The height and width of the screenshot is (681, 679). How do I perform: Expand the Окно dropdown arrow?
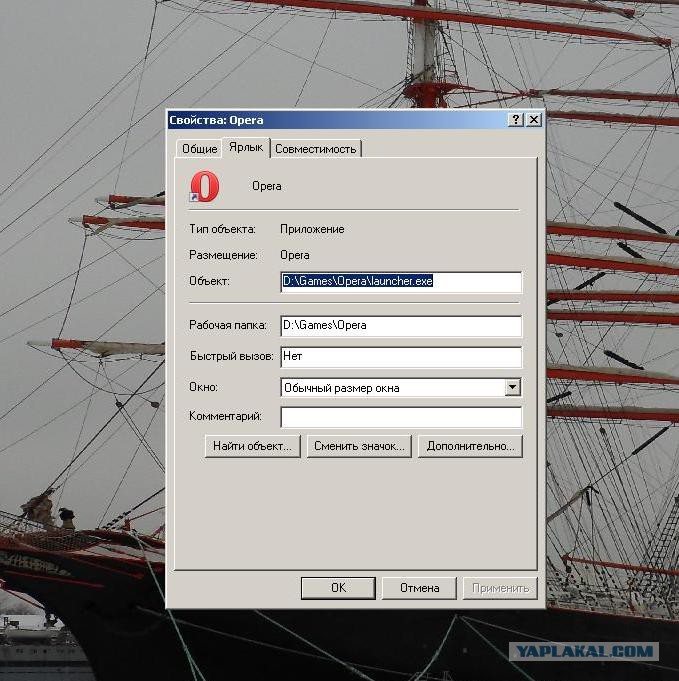(x=513, y=387)
